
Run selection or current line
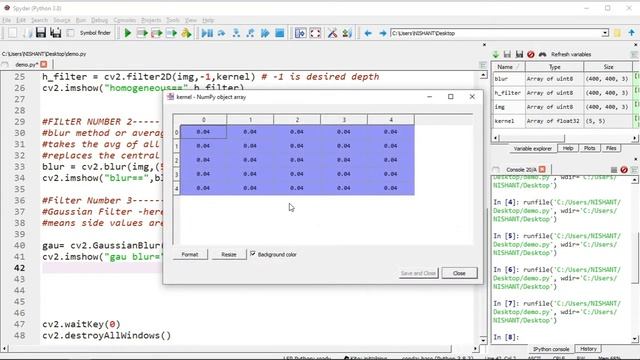[x=171, y=33]
